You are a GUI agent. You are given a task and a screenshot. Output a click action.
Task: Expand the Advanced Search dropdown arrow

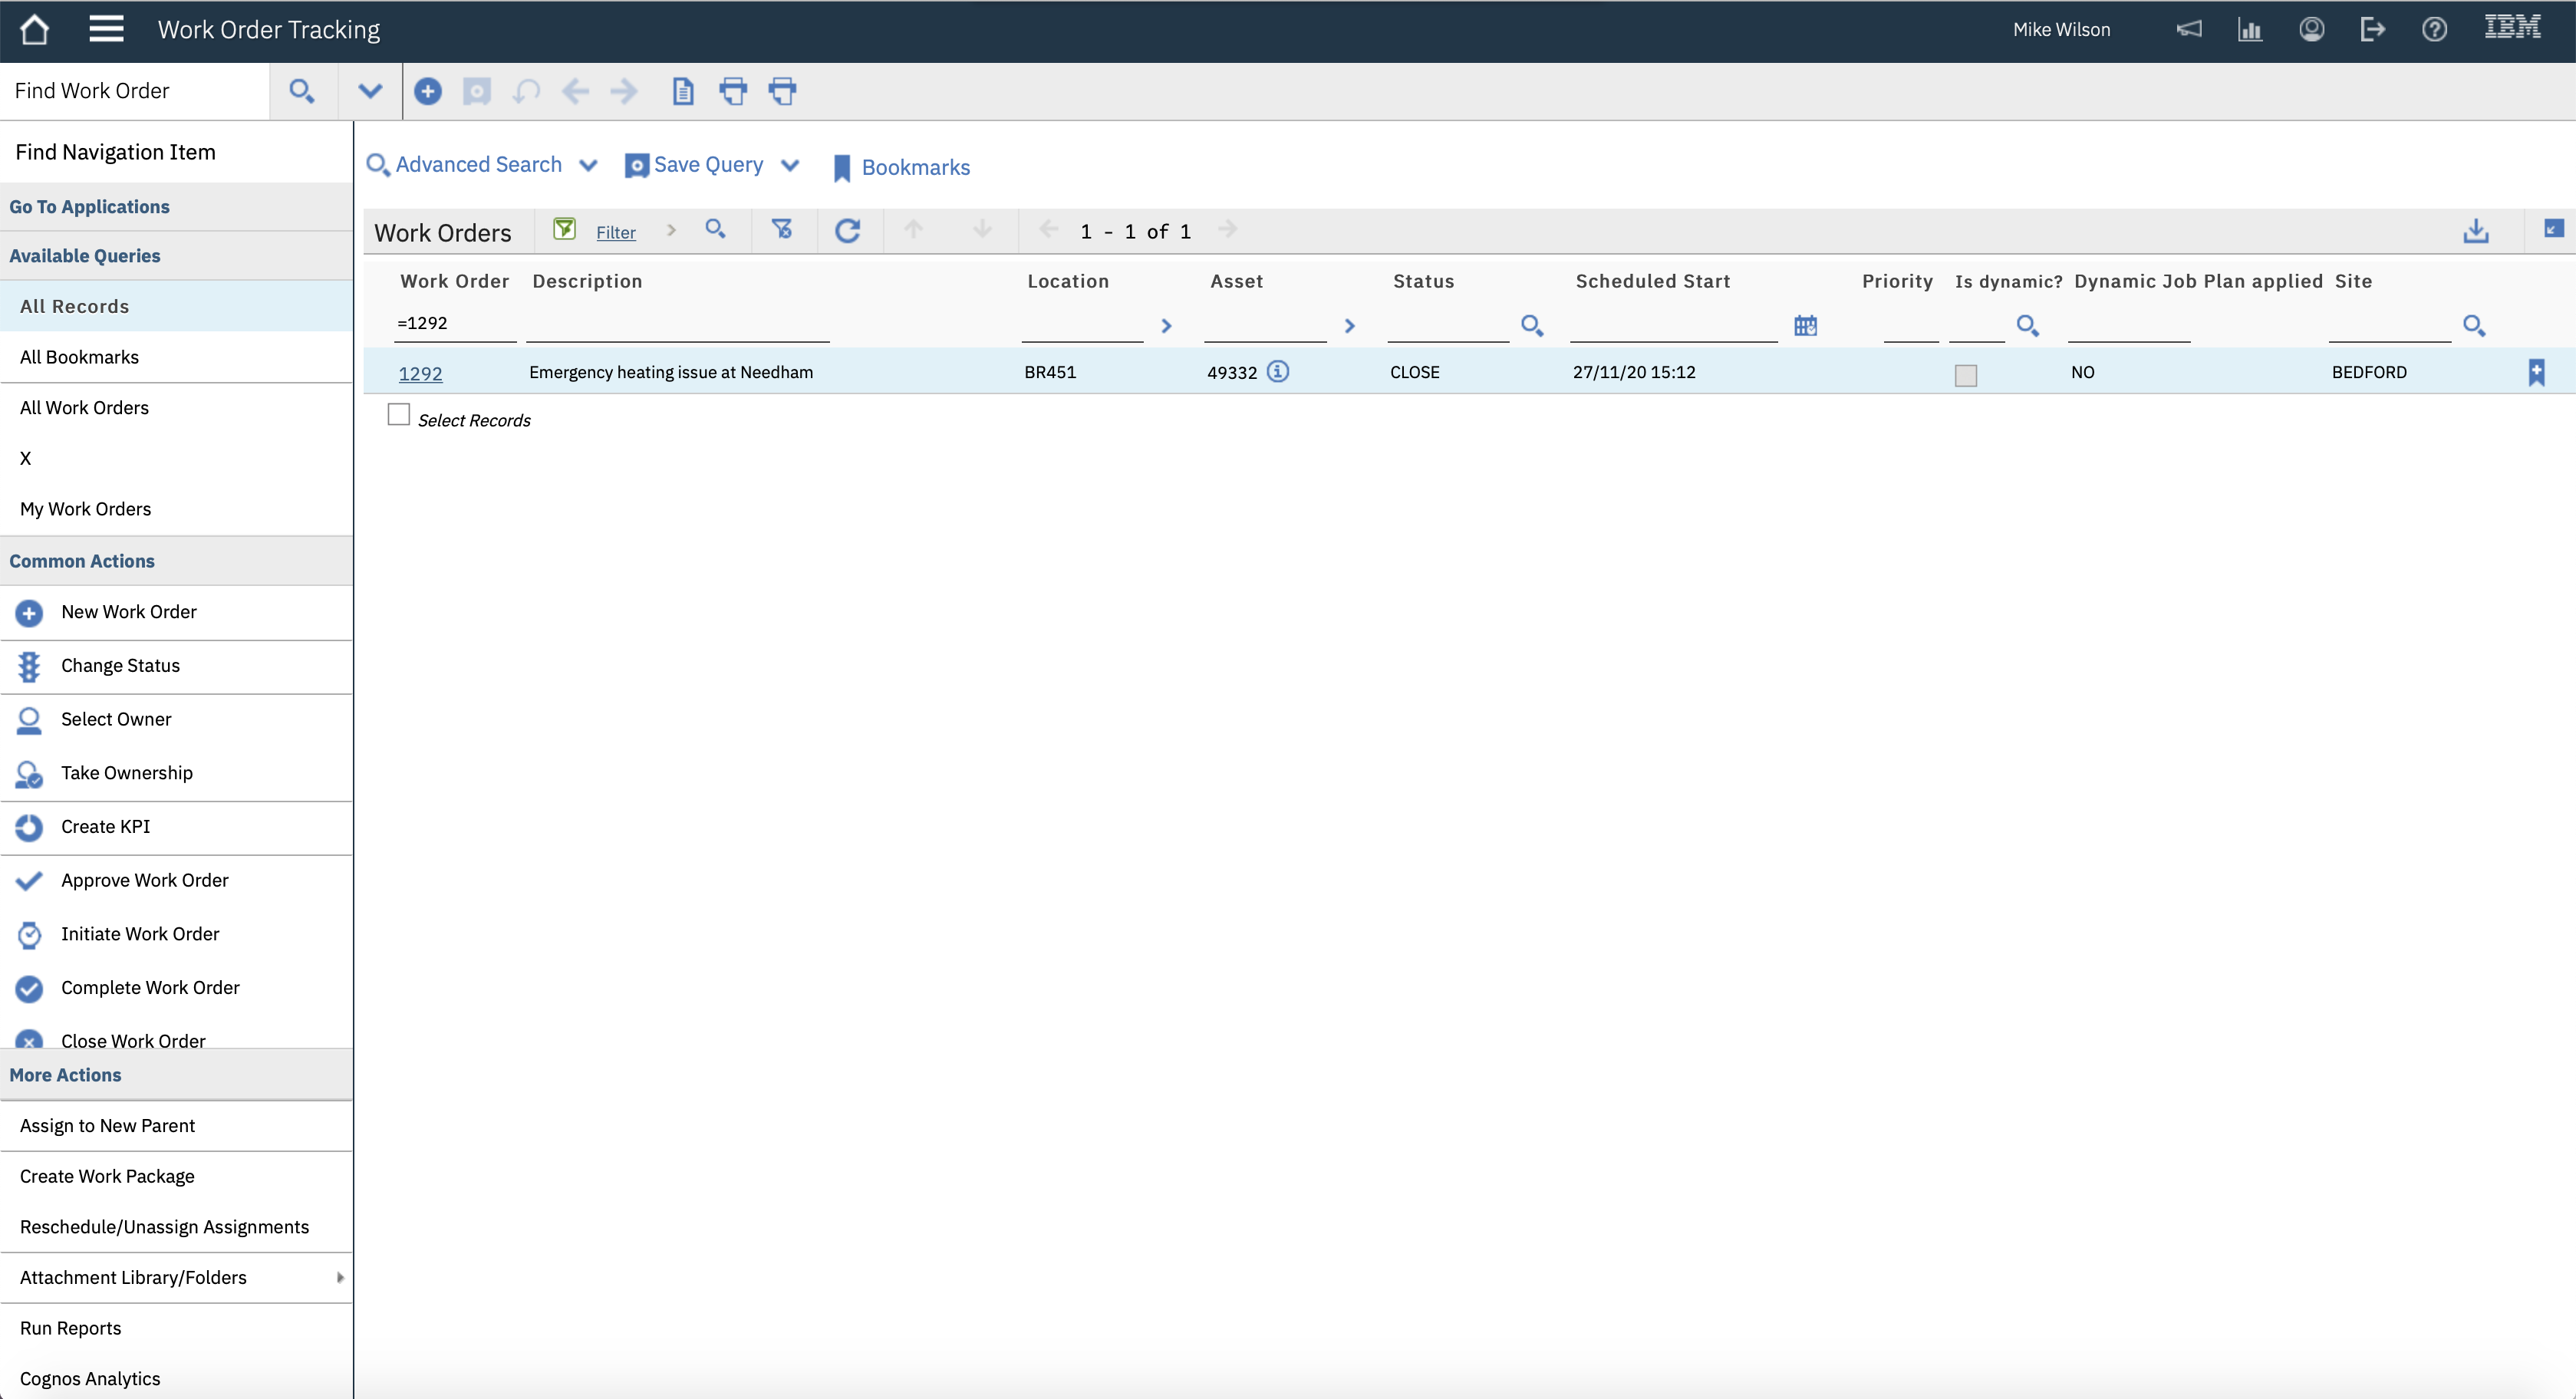[x=588, y=165]
